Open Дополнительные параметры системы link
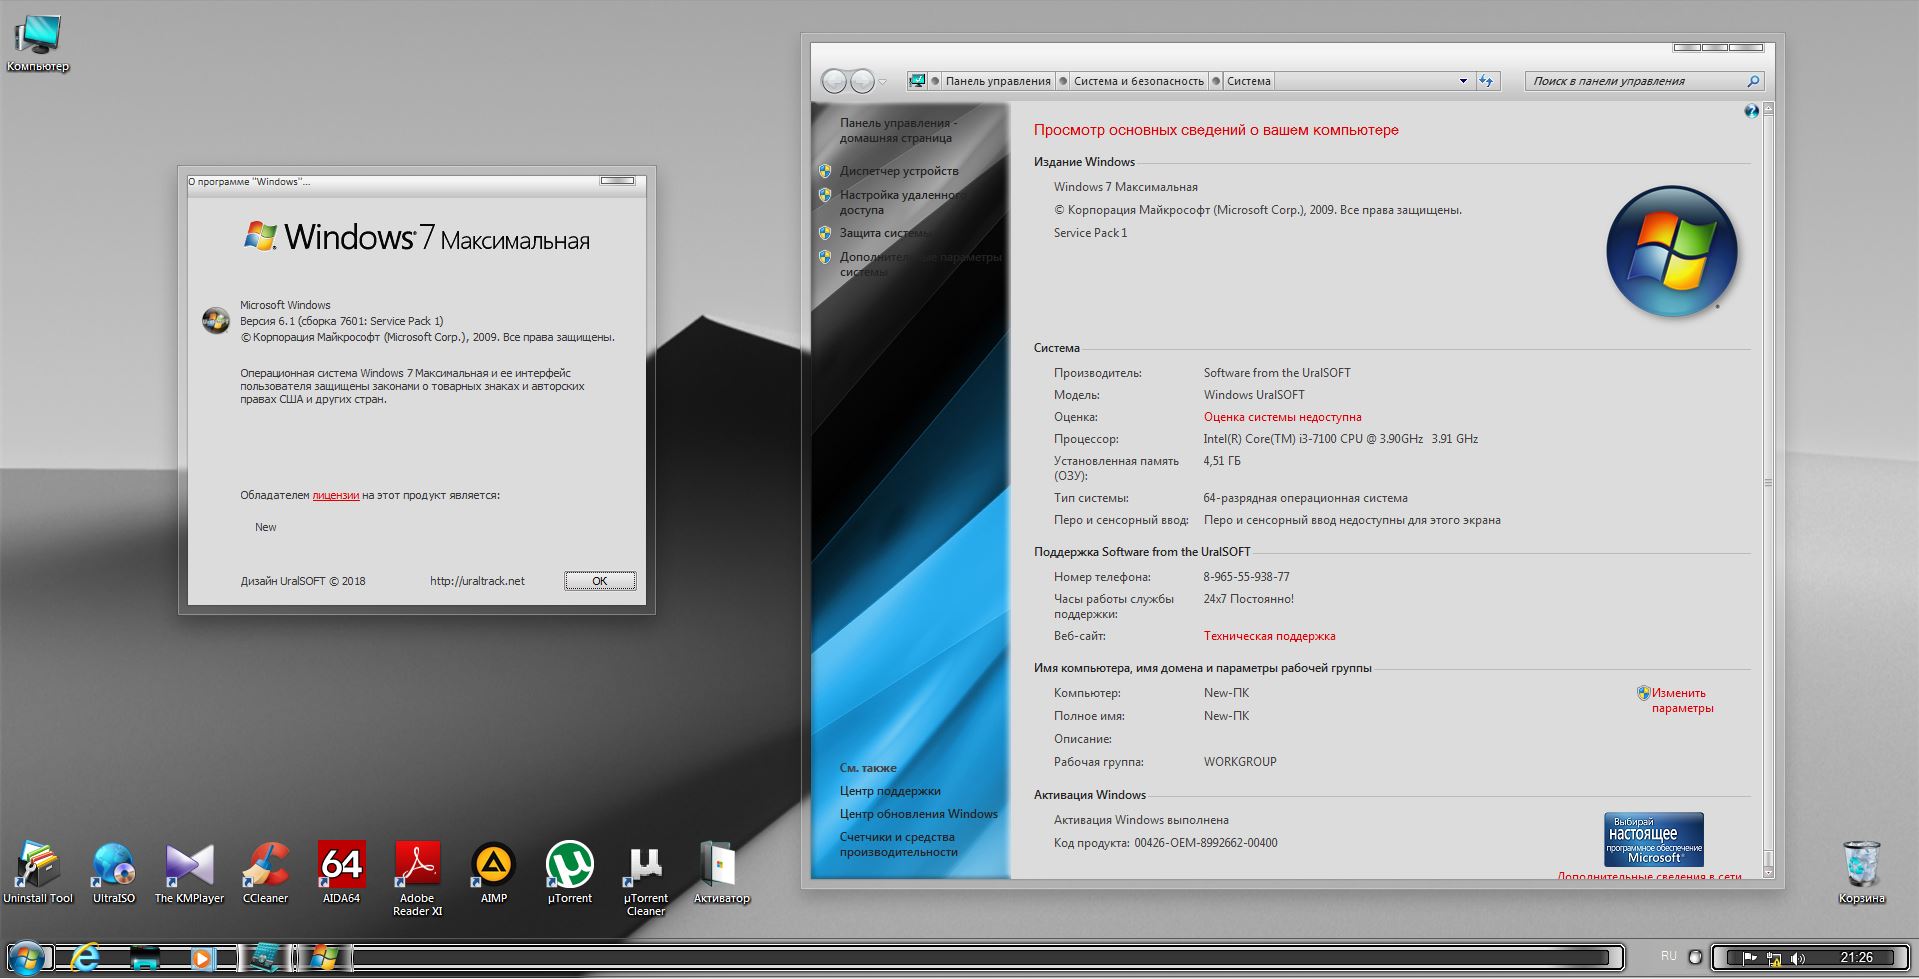The image size is (1919, 979). pos(920,264)
